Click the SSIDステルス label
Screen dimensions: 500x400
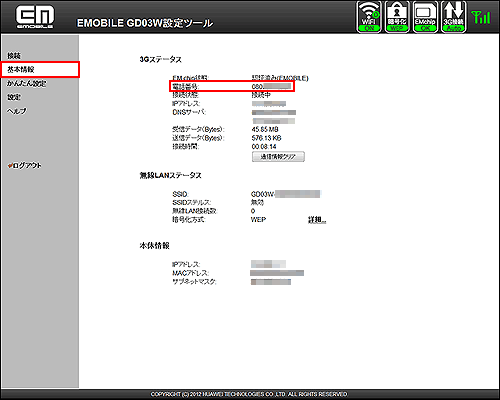[192, 202]
